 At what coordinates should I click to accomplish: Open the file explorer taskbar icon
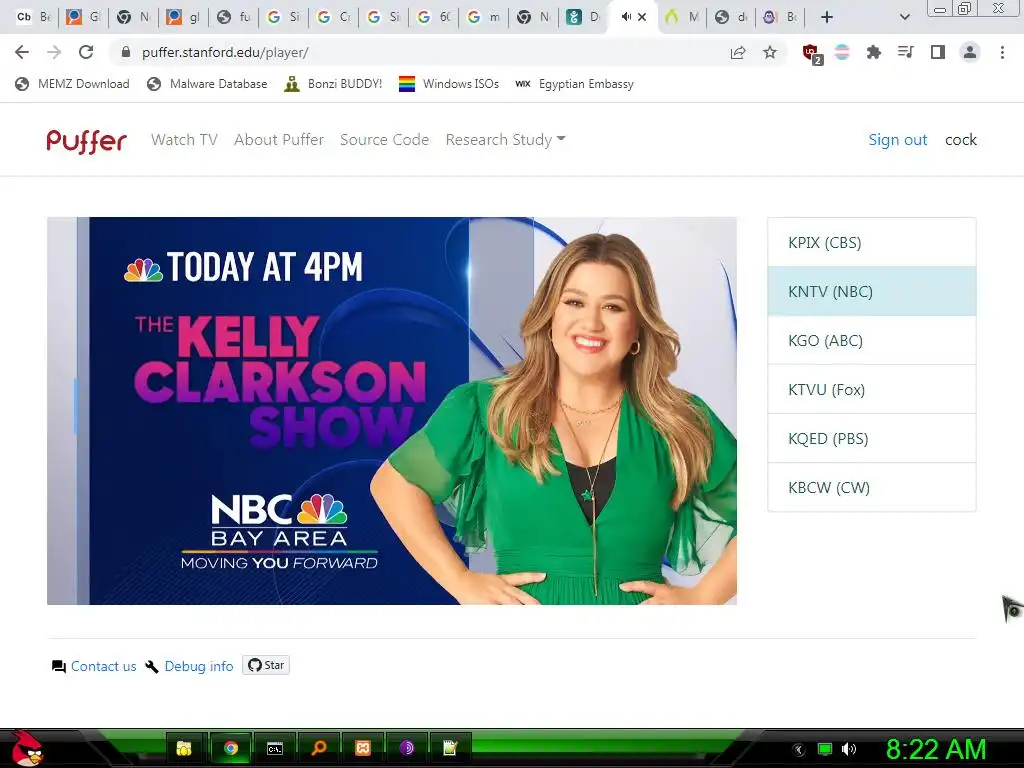pyautogui.click(x=184, y=748)
